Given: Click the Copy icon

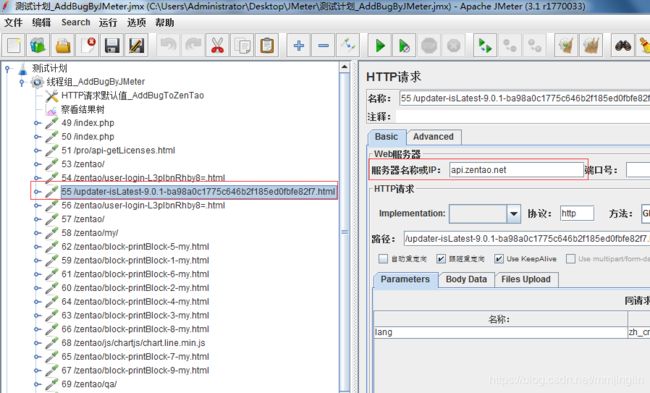Looking at the screenshot, I should pos(243,45).
